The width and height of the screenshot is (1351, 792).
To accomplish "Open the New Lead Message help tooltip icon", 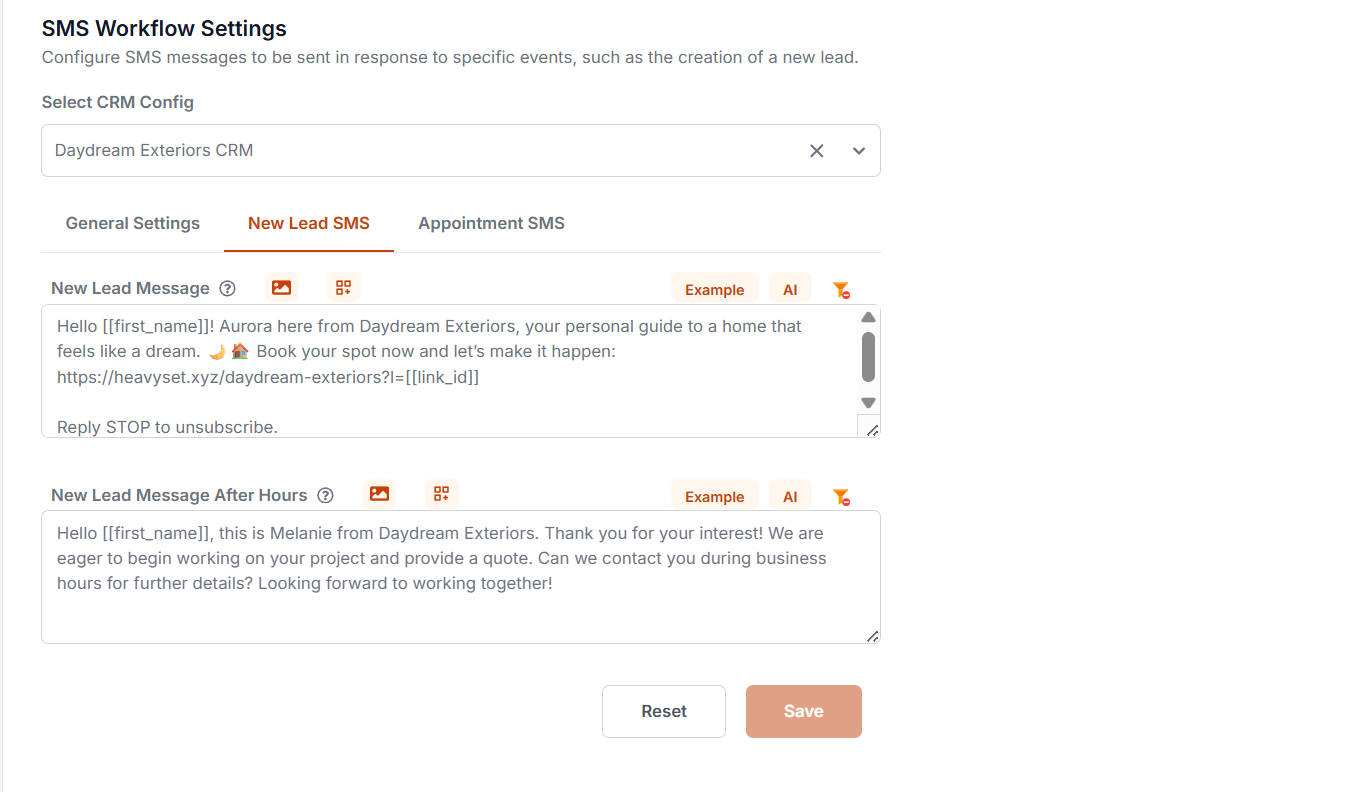I will coord(228,288).
